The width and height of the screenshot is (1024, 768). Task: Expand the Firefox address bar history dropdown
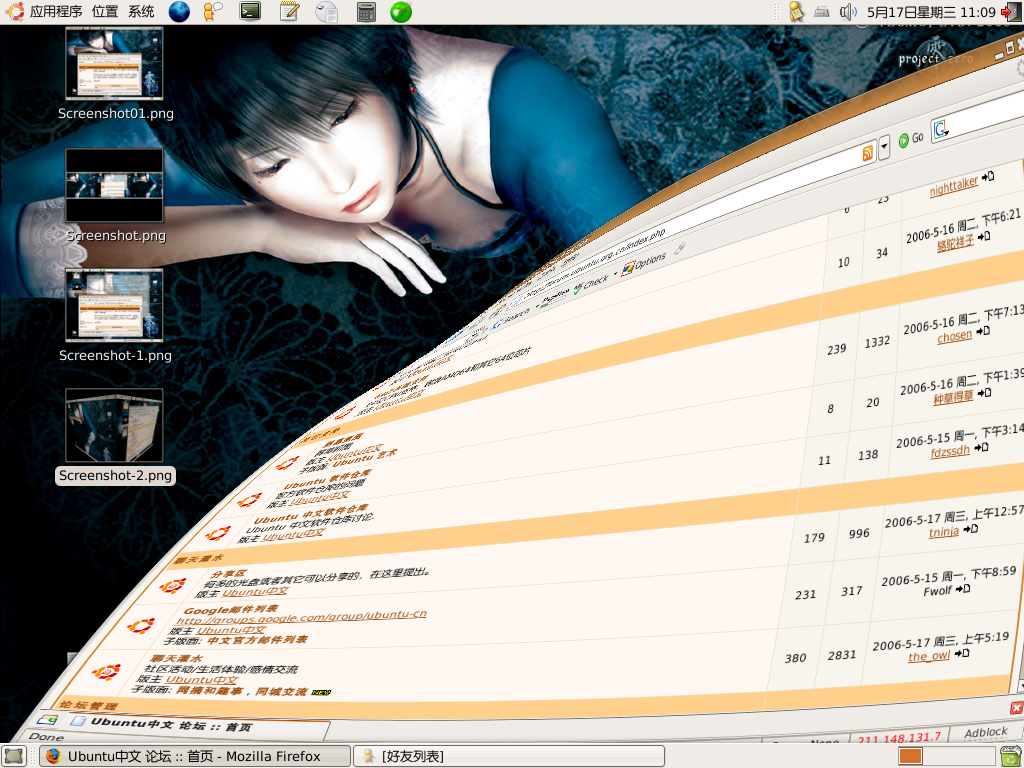point(884,148)
